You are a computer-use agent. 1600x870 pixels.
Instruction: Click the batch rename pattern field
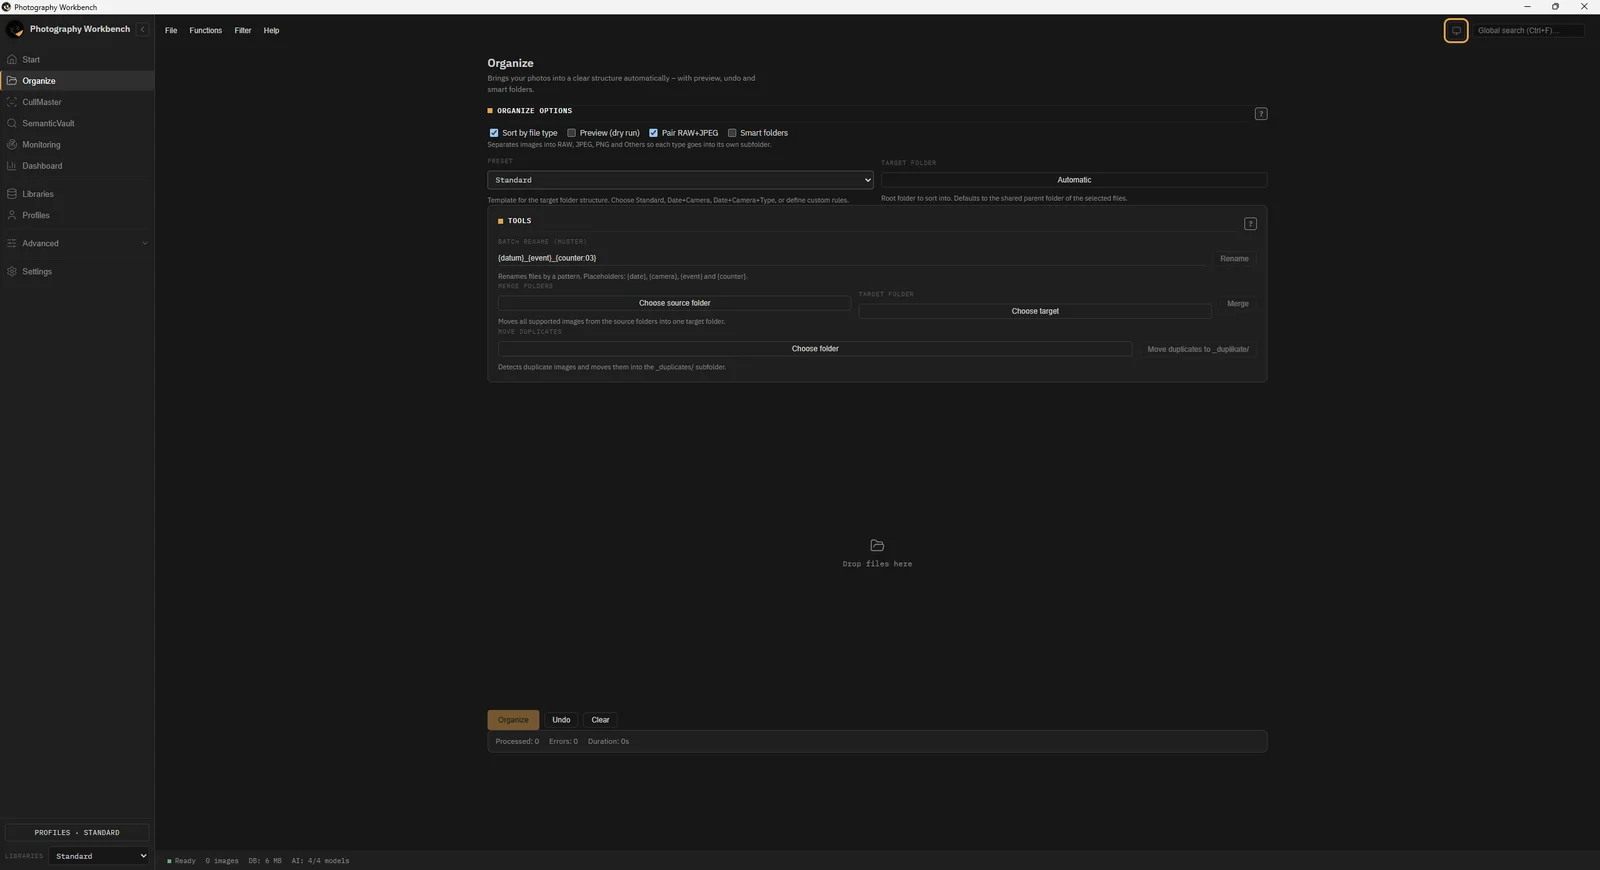click(853, 258)
